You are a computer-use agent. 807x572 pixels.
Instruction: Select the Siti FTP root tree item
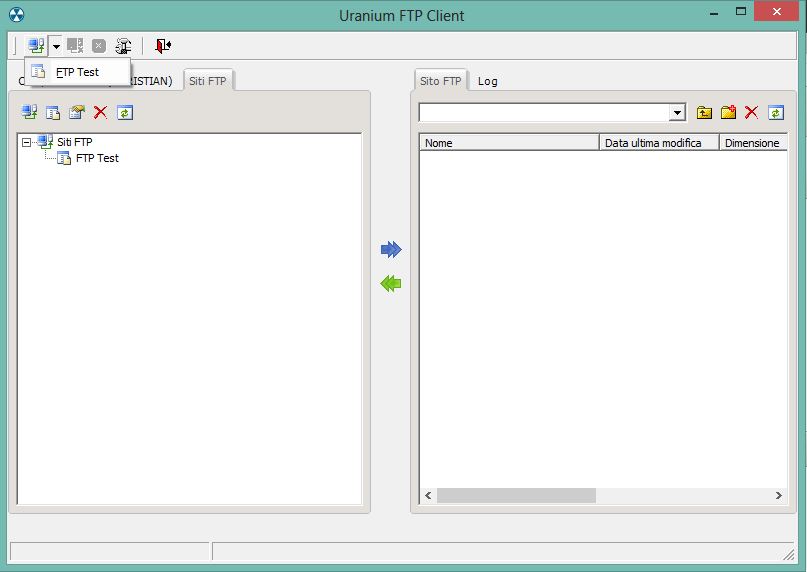[75, 142]
